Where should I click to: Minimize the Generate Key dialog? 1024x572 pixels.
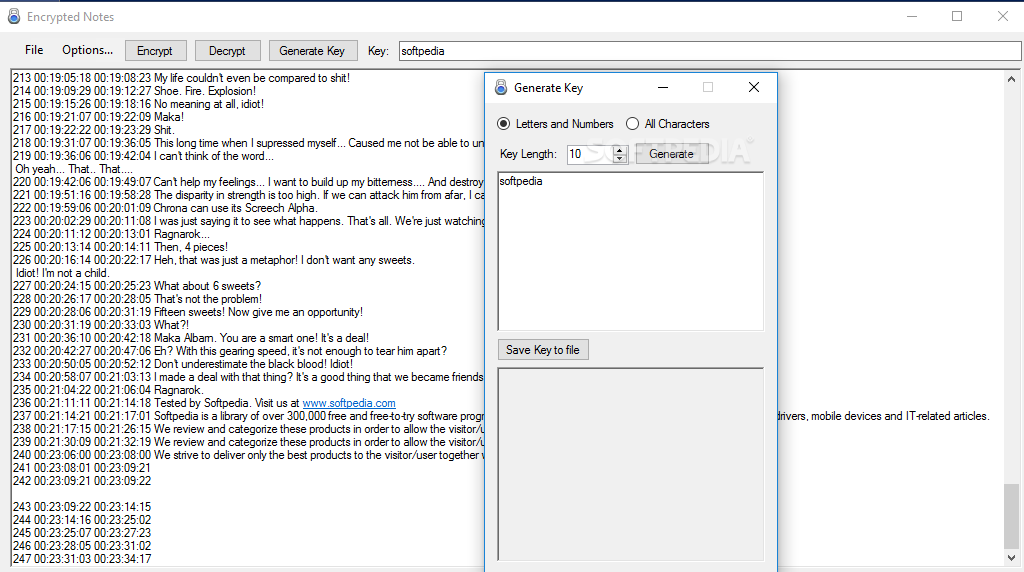point(663,87)
